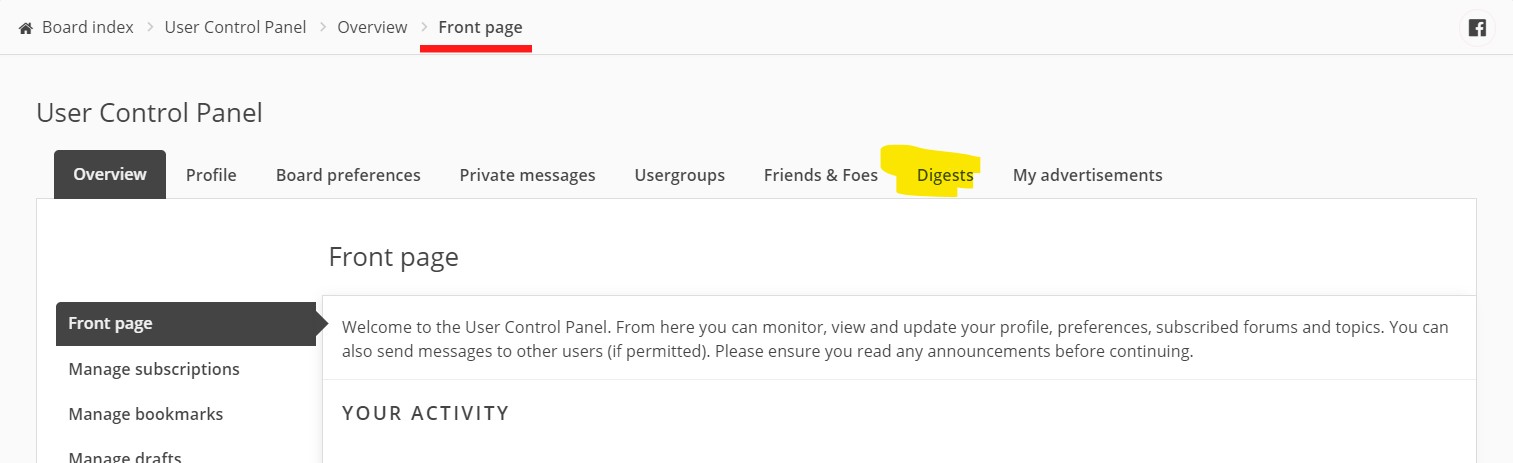Image resolution: width=1513 pixels, height=463 pixels.
Task: Switch to the Board preferences tab
Action: (348, 175)
